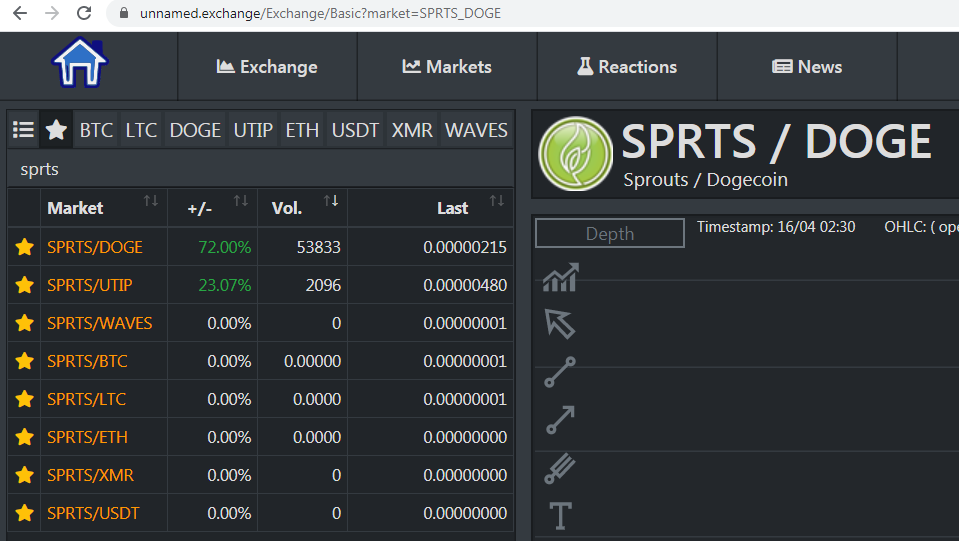Click the address bar URL
This screenshot has height=541, width=959.
(x=320, y=13)
